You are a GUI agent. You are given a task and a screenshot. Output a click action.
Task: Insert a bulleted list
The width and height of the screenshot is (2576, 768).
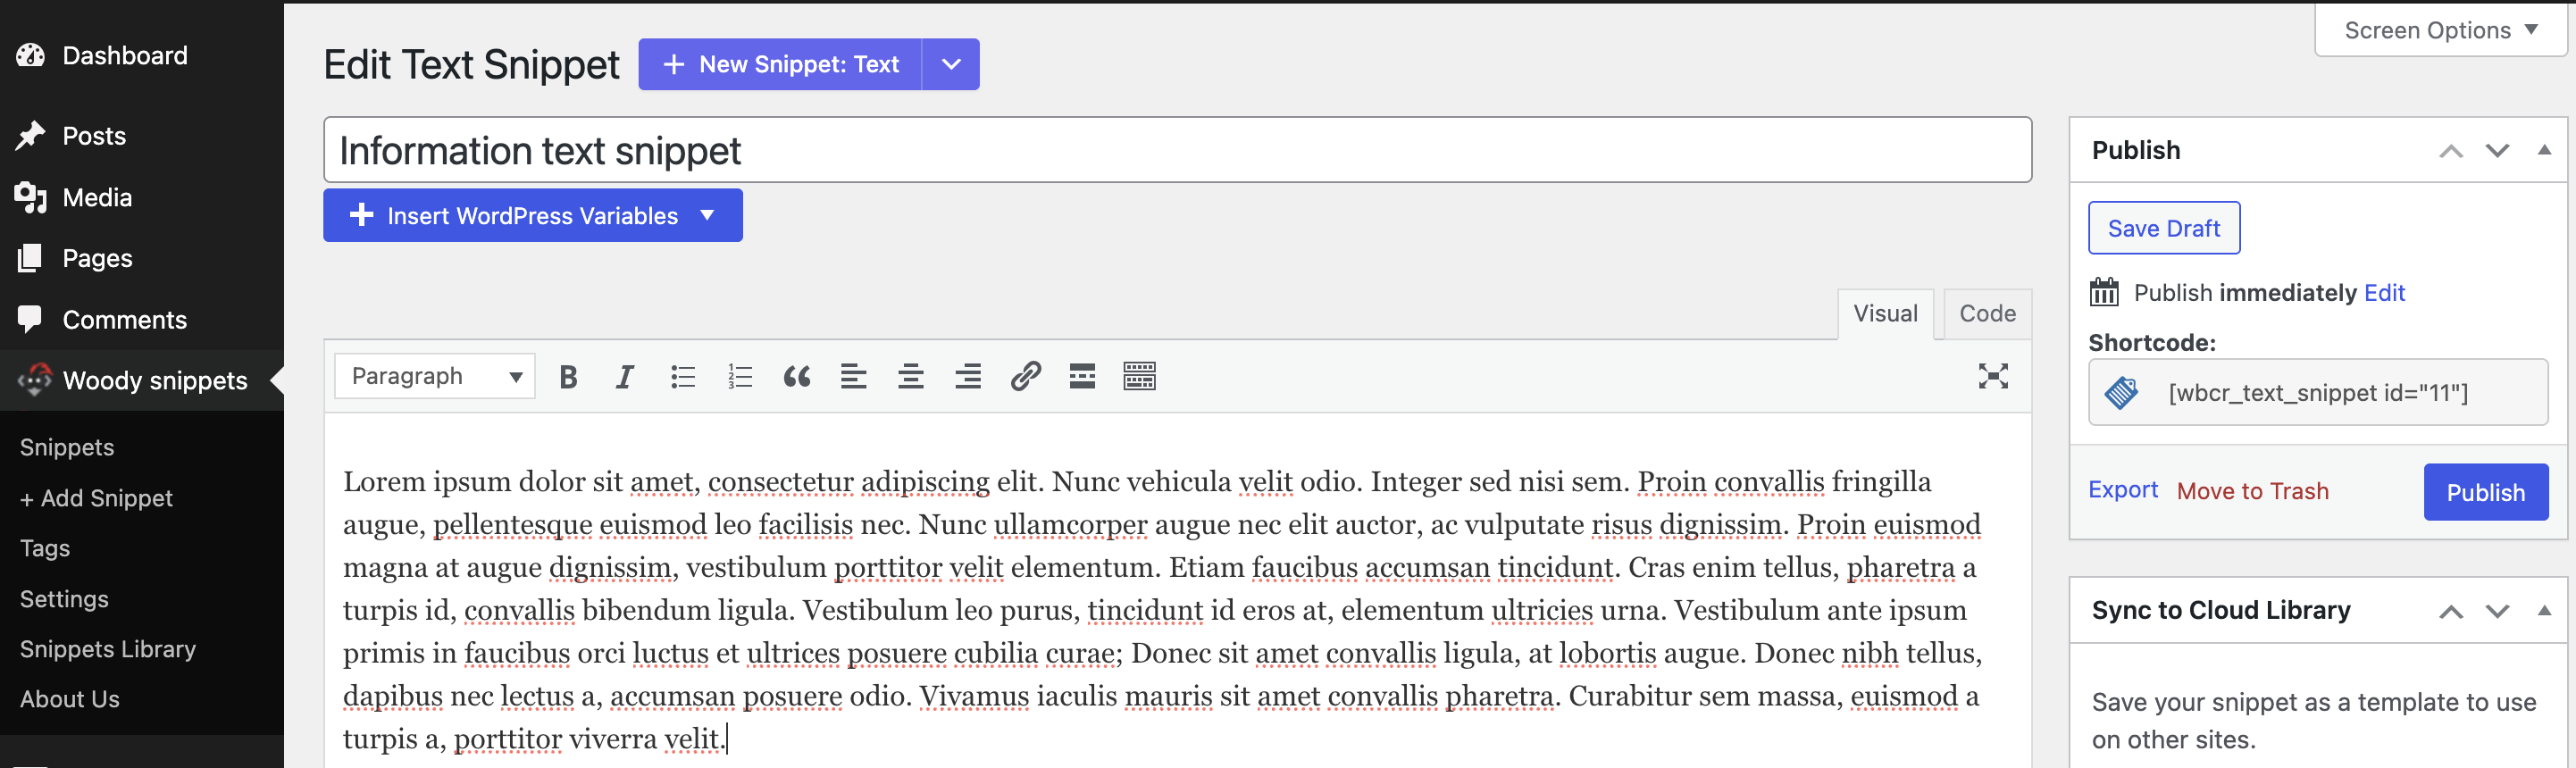pos(683,377)
